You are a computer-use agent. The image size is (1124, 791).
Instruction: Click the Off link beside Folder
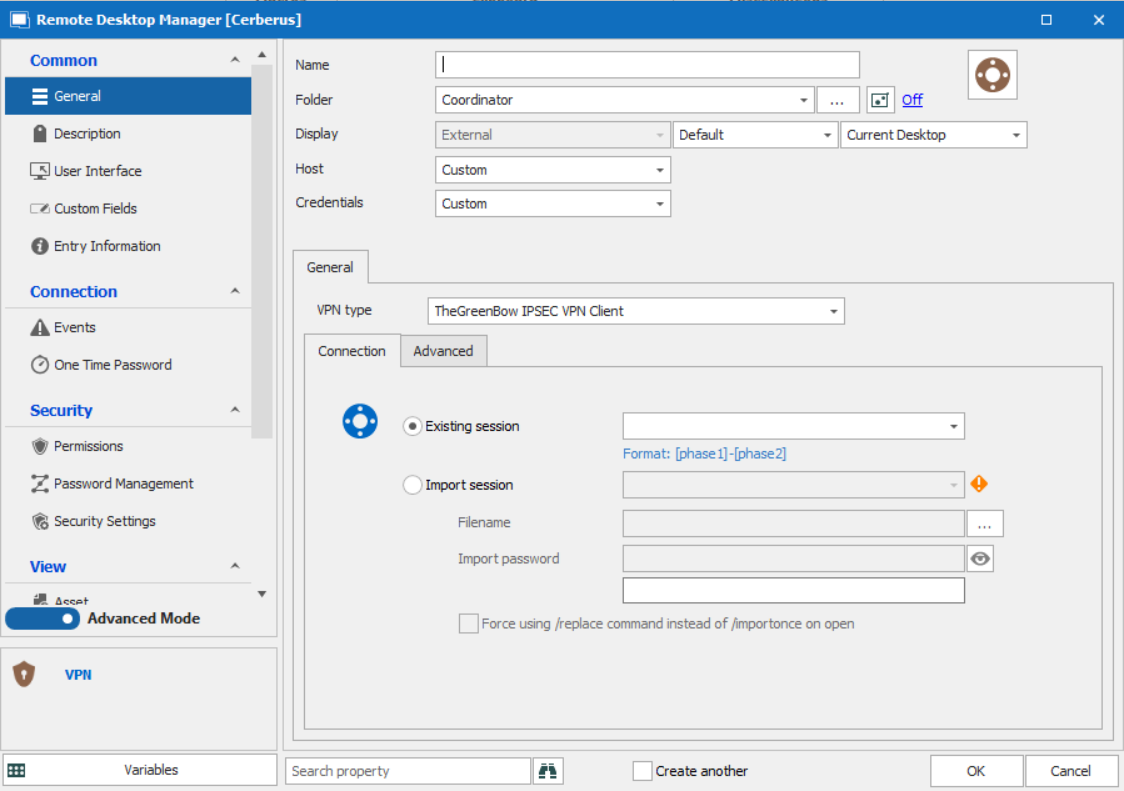click(x=912, y=100)
